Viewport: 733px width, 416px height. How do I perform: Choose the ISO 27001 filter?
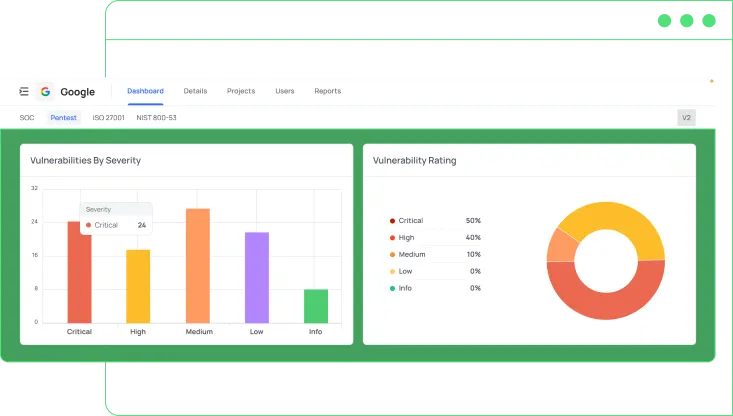[108, 118]
